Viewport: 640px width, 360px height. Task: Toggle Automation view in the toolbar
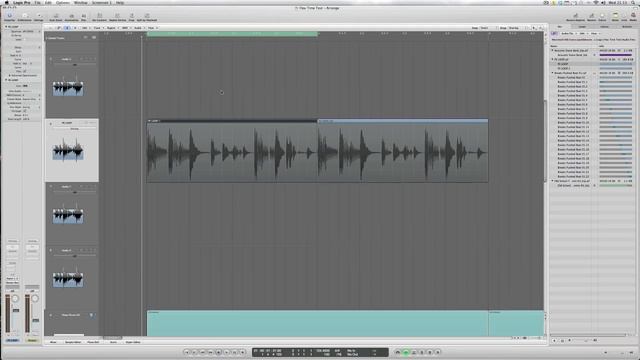71,17
